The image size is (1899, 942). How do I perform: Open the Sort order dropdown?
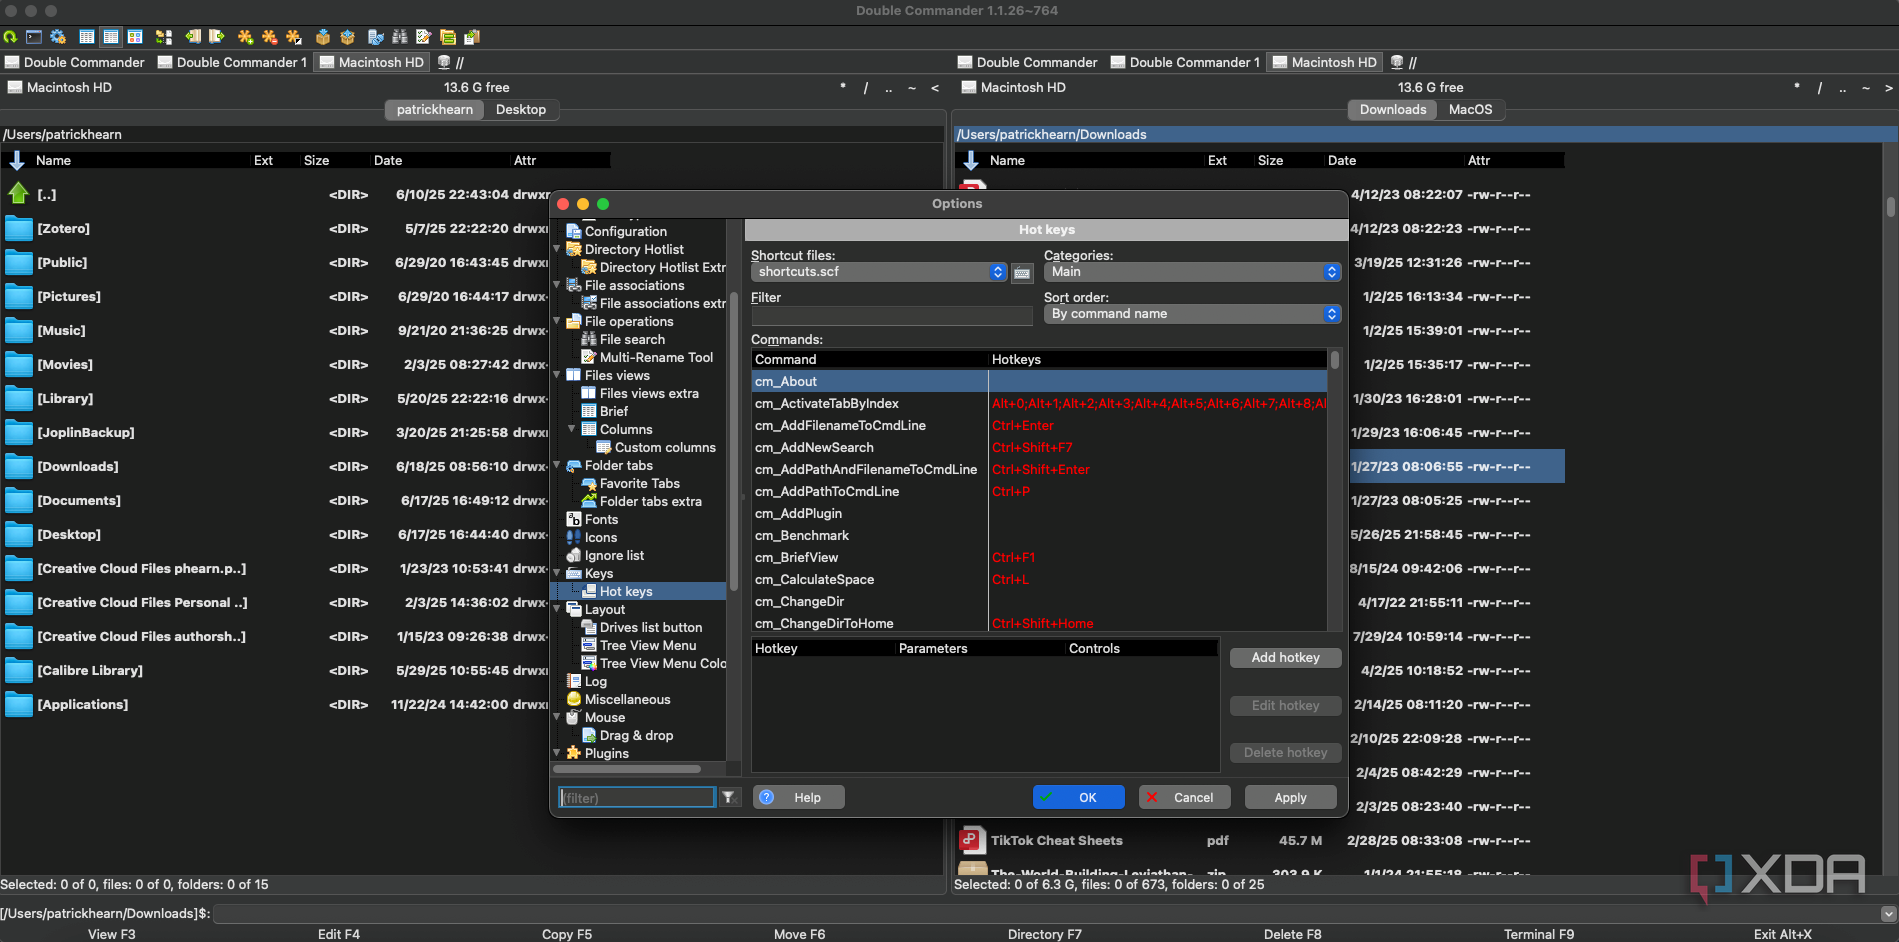point(1191,314)
